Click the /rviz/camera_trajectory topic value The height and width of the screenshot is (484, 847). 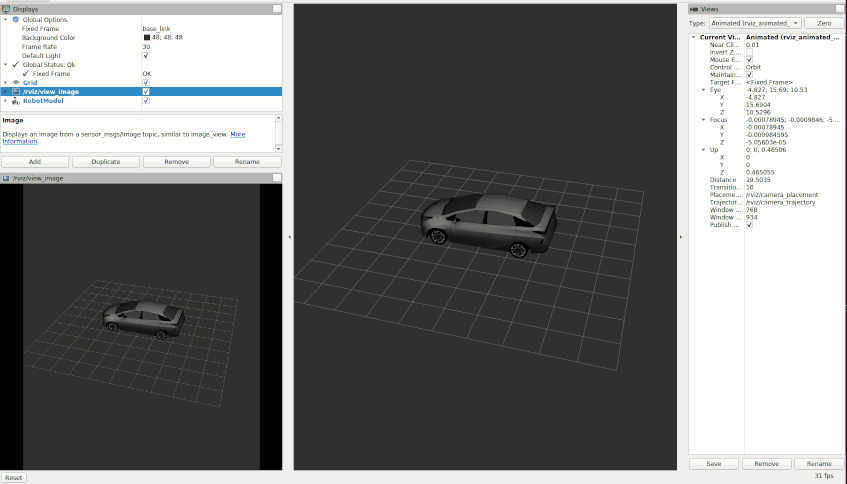[x=781, y=202]
